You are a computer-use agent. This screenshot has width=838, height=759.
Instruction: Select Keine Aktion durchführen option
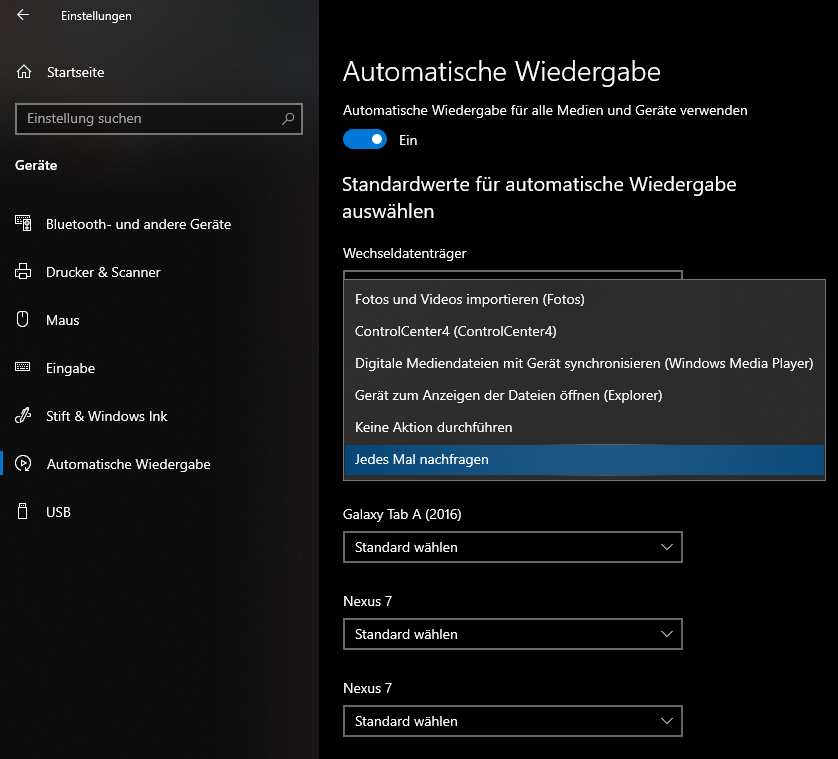point(434,427)
